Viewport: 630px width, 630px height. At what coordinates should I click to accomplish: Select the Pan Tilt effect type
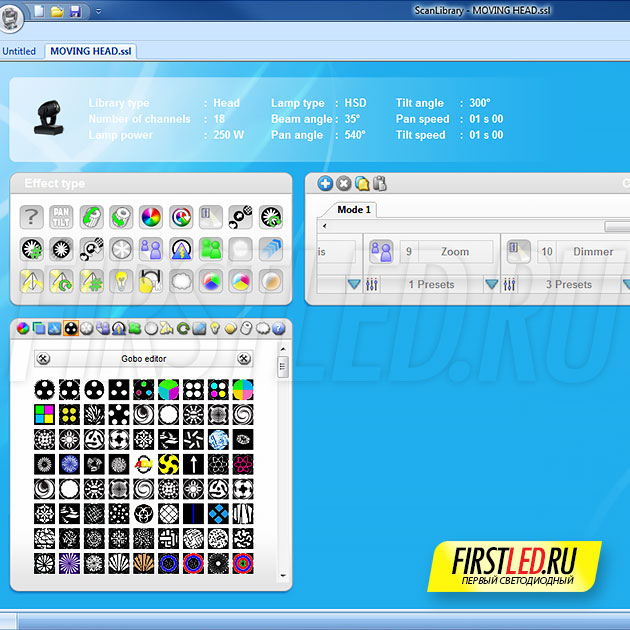pyautogui.click(x=61, y=216)
